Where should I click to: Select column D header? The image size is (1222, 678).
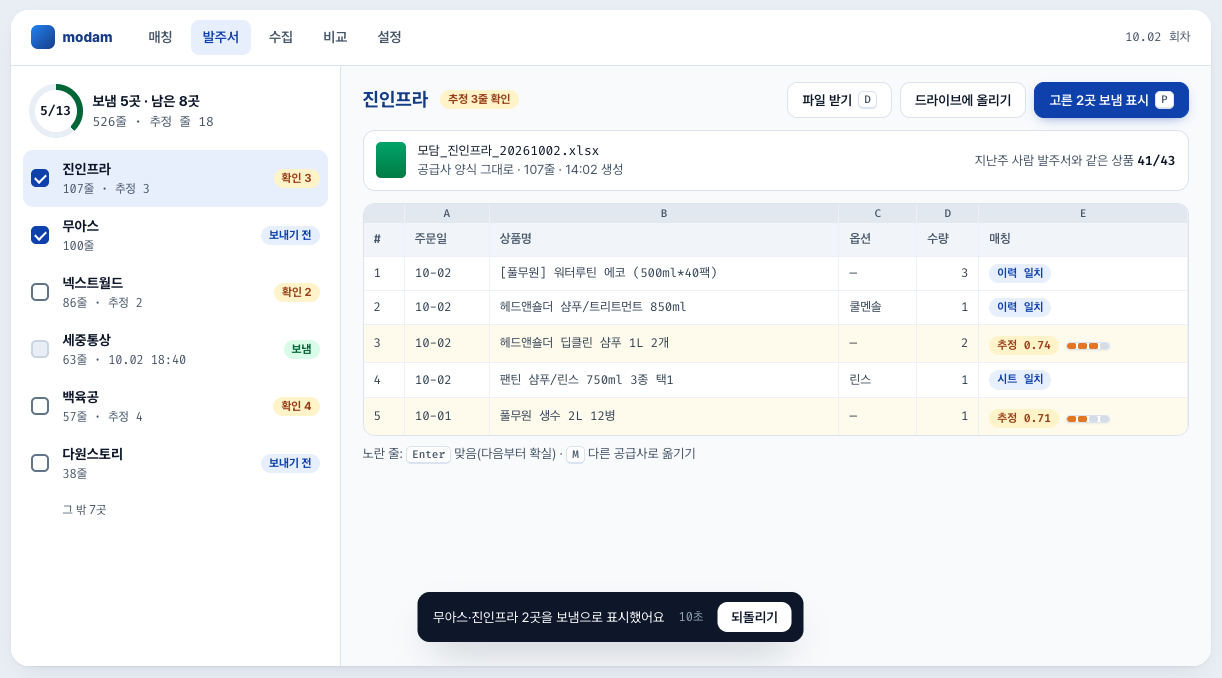click(948, 213)
